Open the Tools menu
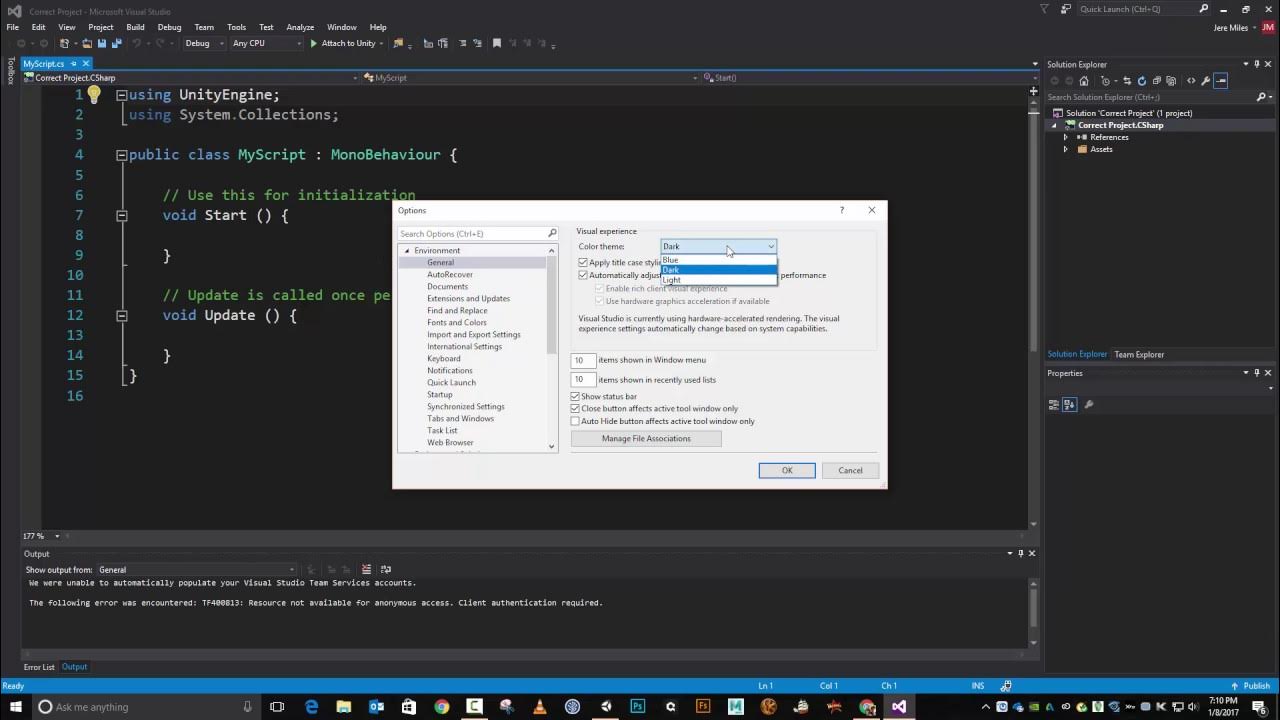Image resolution: width=1280 pixels, height=720 pixels. pyautogui.click(x=236, y=27)
